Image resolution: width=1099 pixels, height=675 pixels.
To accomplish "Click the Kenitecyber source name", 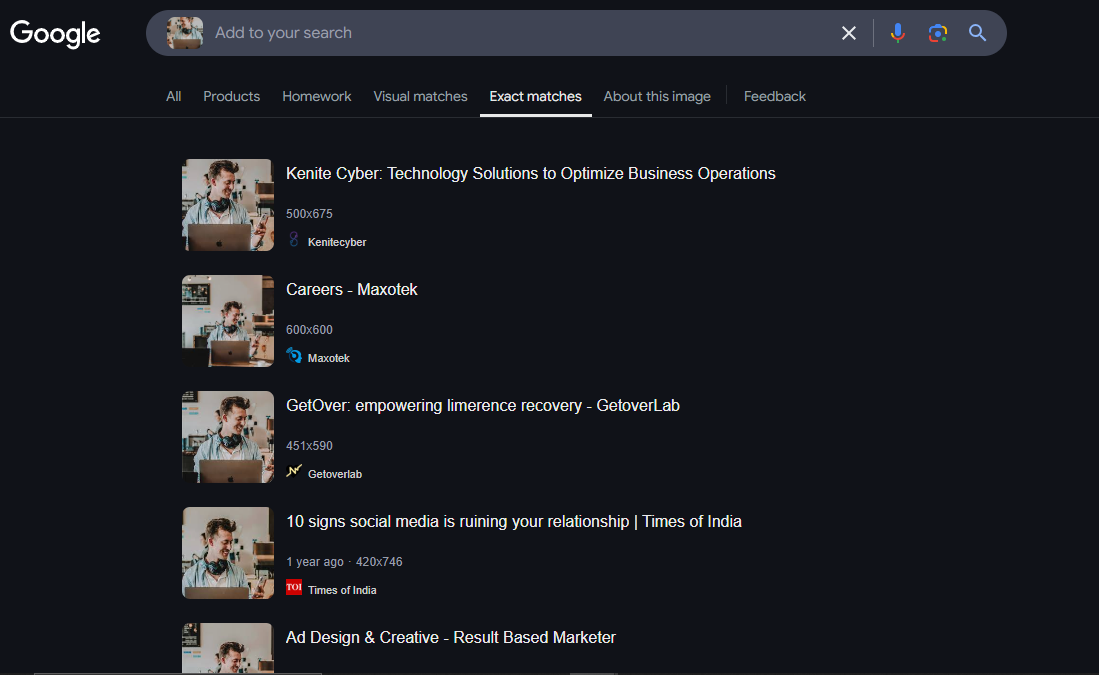I will tap(337, 242).
